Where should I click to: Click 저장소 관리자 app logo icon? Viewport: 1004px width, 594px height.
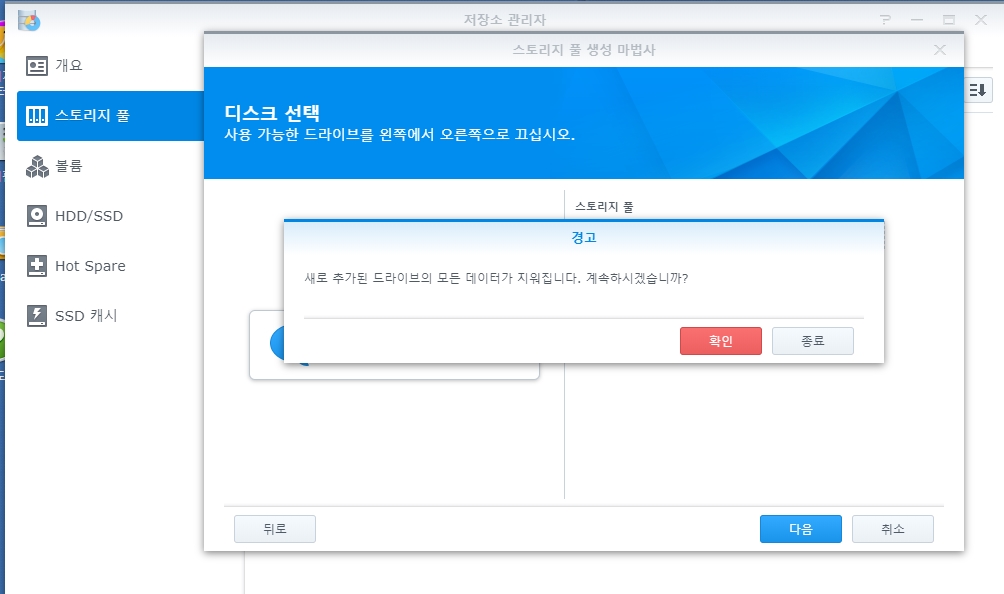(29, 20)
